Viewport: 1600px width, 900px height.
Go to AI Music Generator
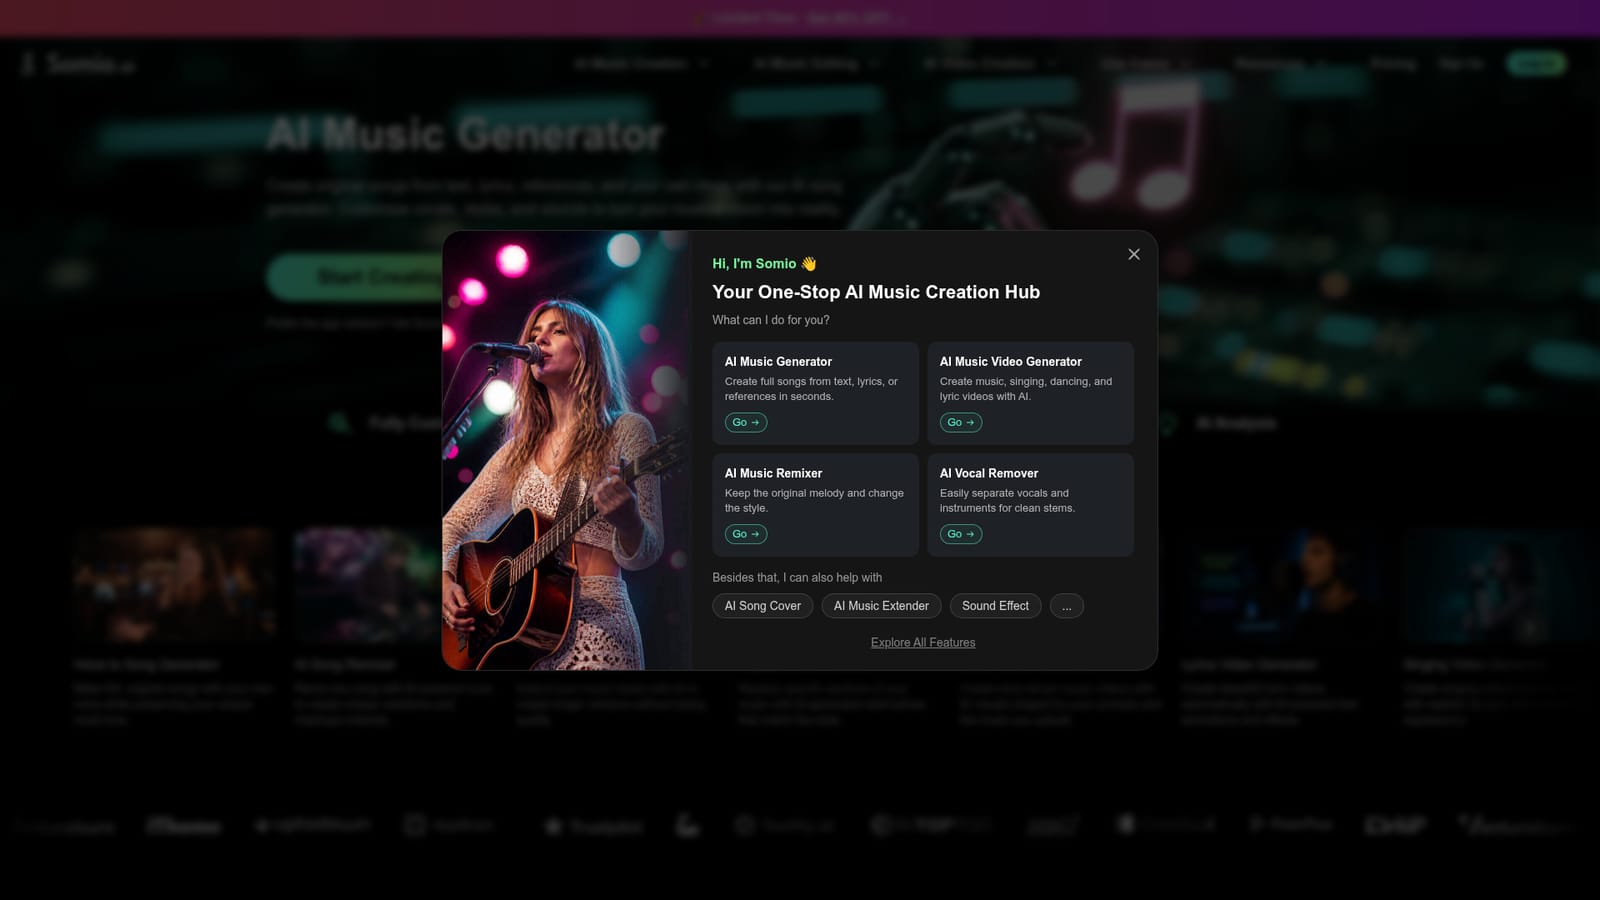(x=746, y=422)
